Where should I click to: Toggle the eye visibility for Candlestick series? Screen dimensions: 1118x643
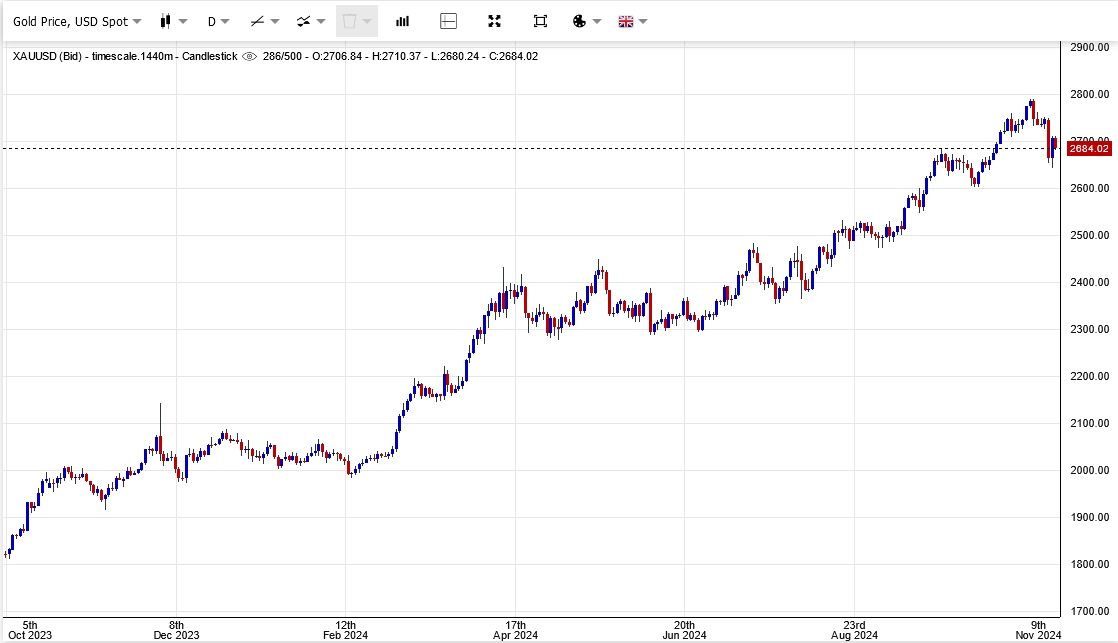pos(249,56)
